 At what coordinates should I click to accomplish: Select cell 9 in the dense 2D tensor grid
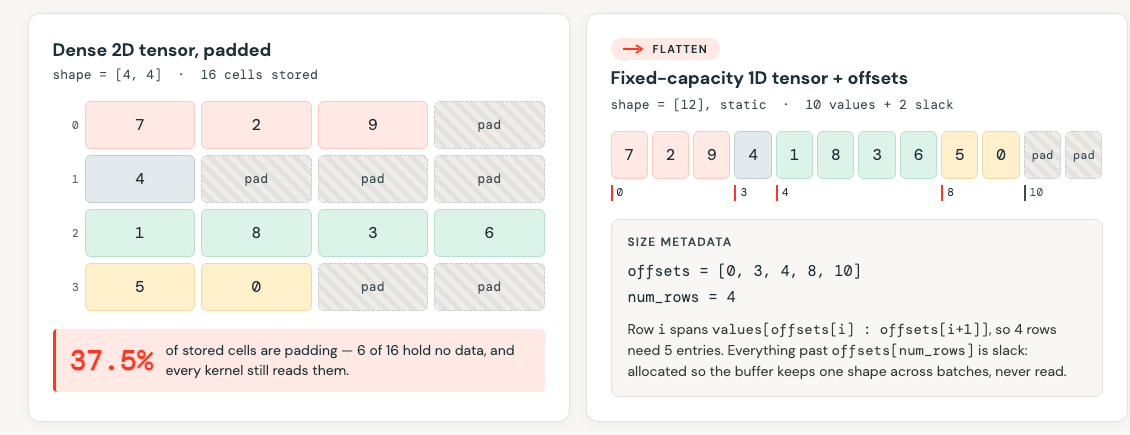373,125
